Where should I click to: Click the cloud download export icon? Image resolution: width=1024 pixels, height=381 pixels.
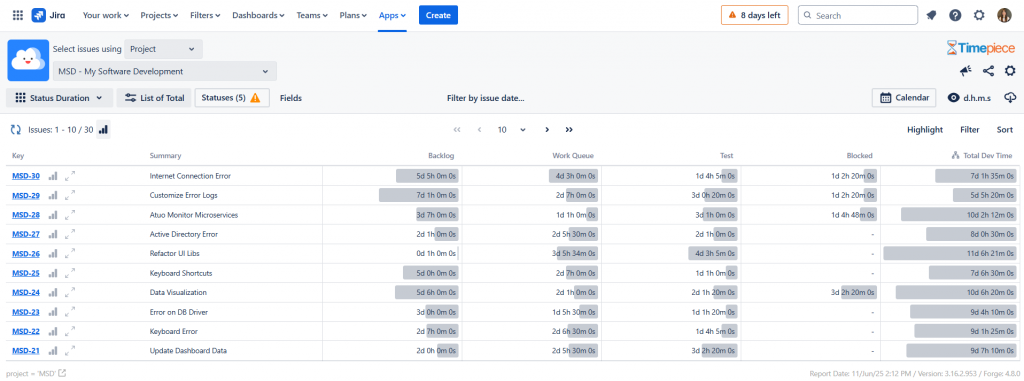click(1010, 97)
